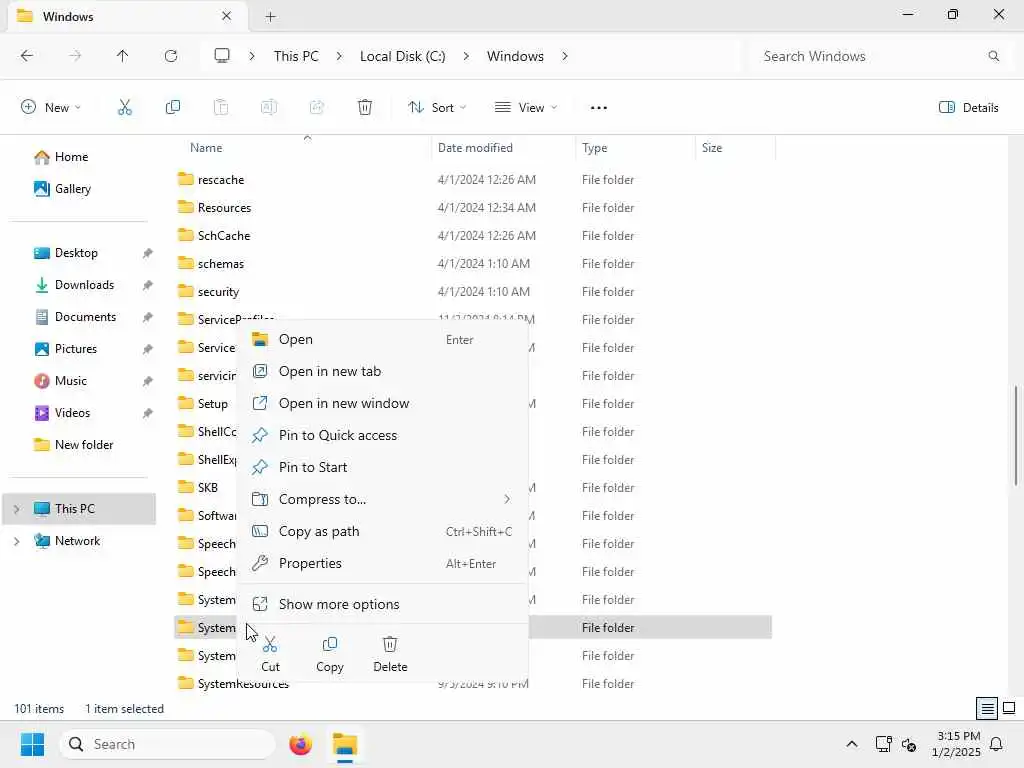Click the search magnifier icon
The image size is (1024, 768).
[994, 56]
